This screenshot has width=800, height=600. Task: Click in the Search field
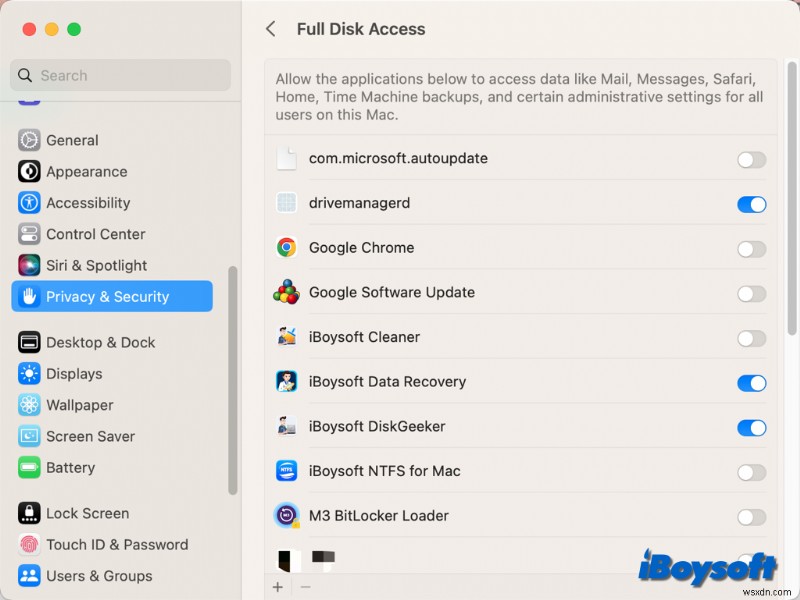point(120,76)
